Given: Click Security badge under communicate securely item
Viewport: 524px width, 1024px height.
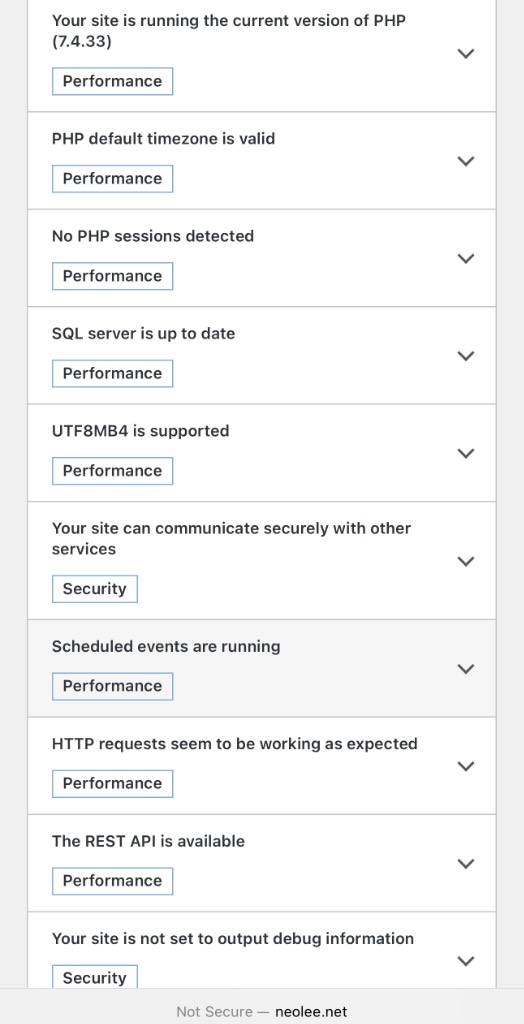Looking at the screenshot, I should point(95,589).
